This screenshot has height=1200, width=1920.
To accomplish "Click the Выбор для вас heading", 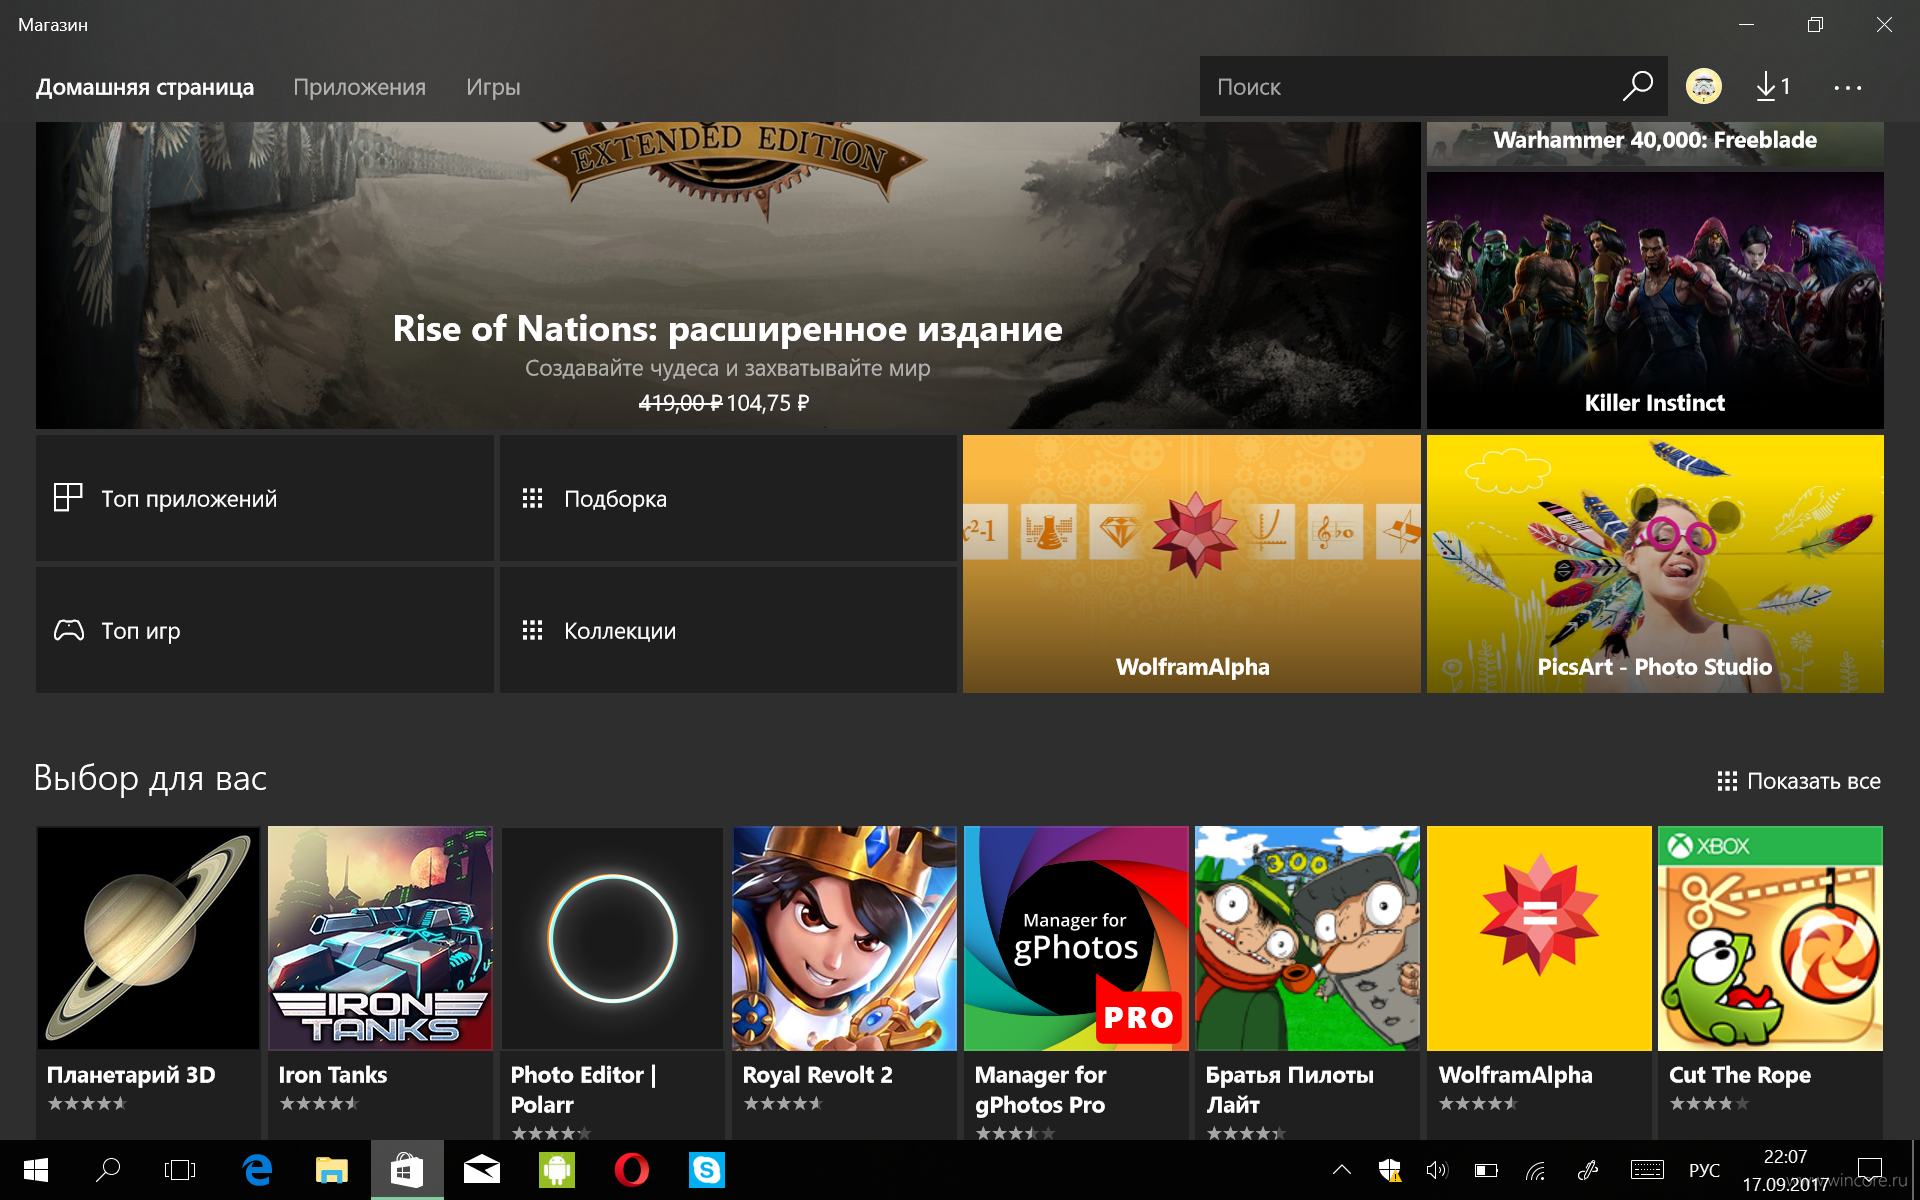I will coord(150,778).
